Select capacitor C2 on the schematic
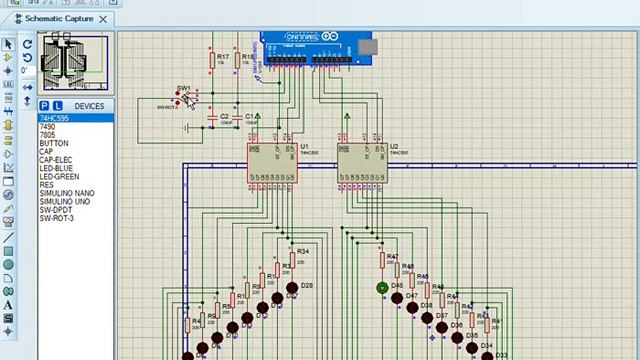 [212, 118]
